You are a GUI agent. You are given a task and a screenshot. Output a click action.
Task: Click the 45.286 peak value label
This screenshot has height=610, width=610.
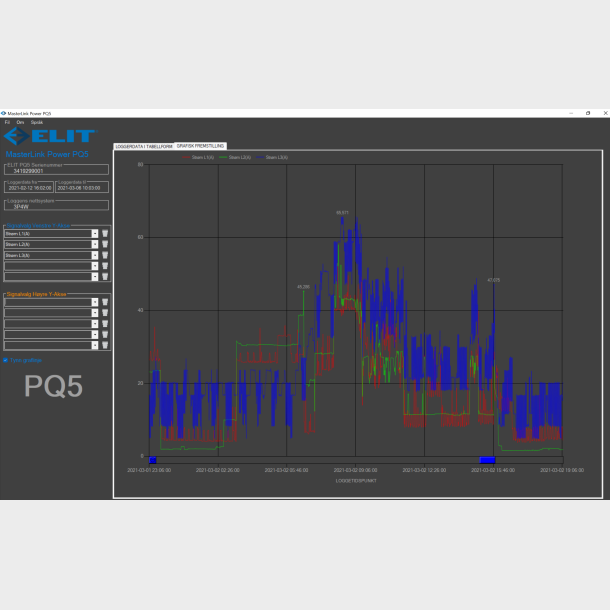tap(303, 287)
